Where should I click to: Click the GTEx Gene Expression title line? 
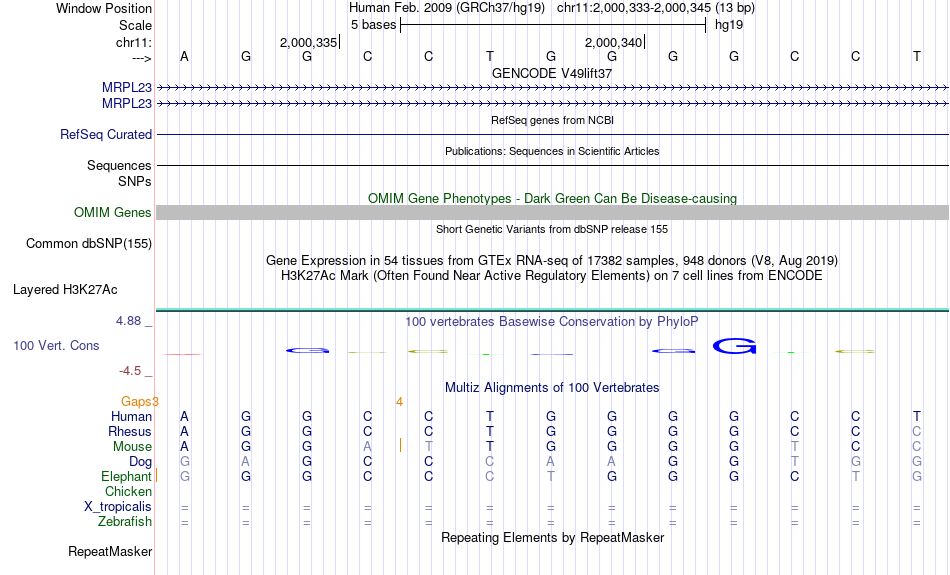(552, 261)
